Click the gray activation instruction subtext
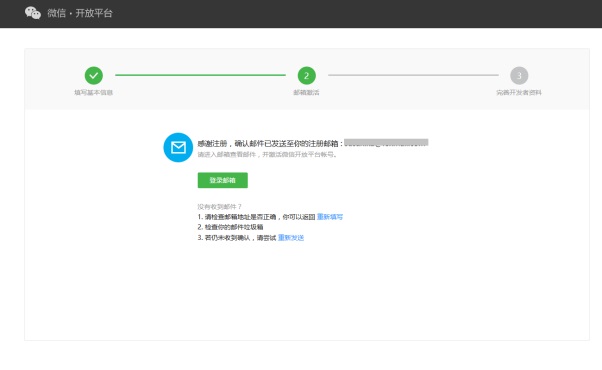 tap(268, 155)
